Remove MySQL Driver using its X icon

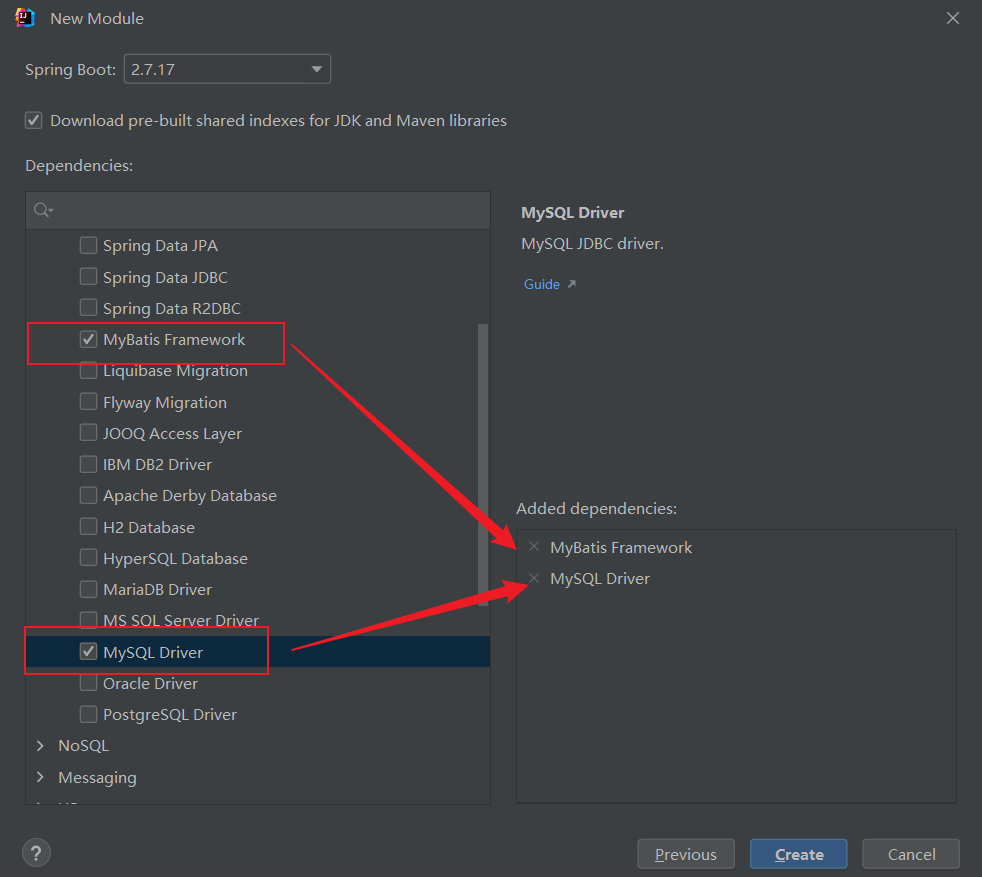coord(534,578)
